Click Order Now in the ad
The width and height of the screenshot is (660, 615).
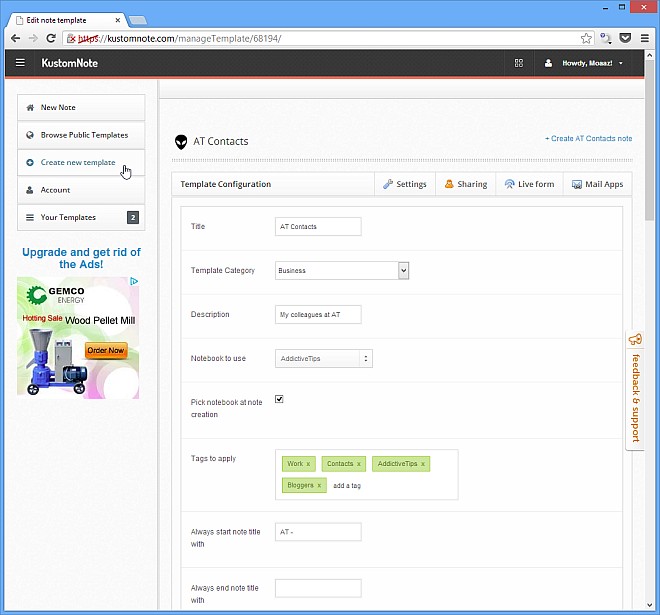point(106,351)
